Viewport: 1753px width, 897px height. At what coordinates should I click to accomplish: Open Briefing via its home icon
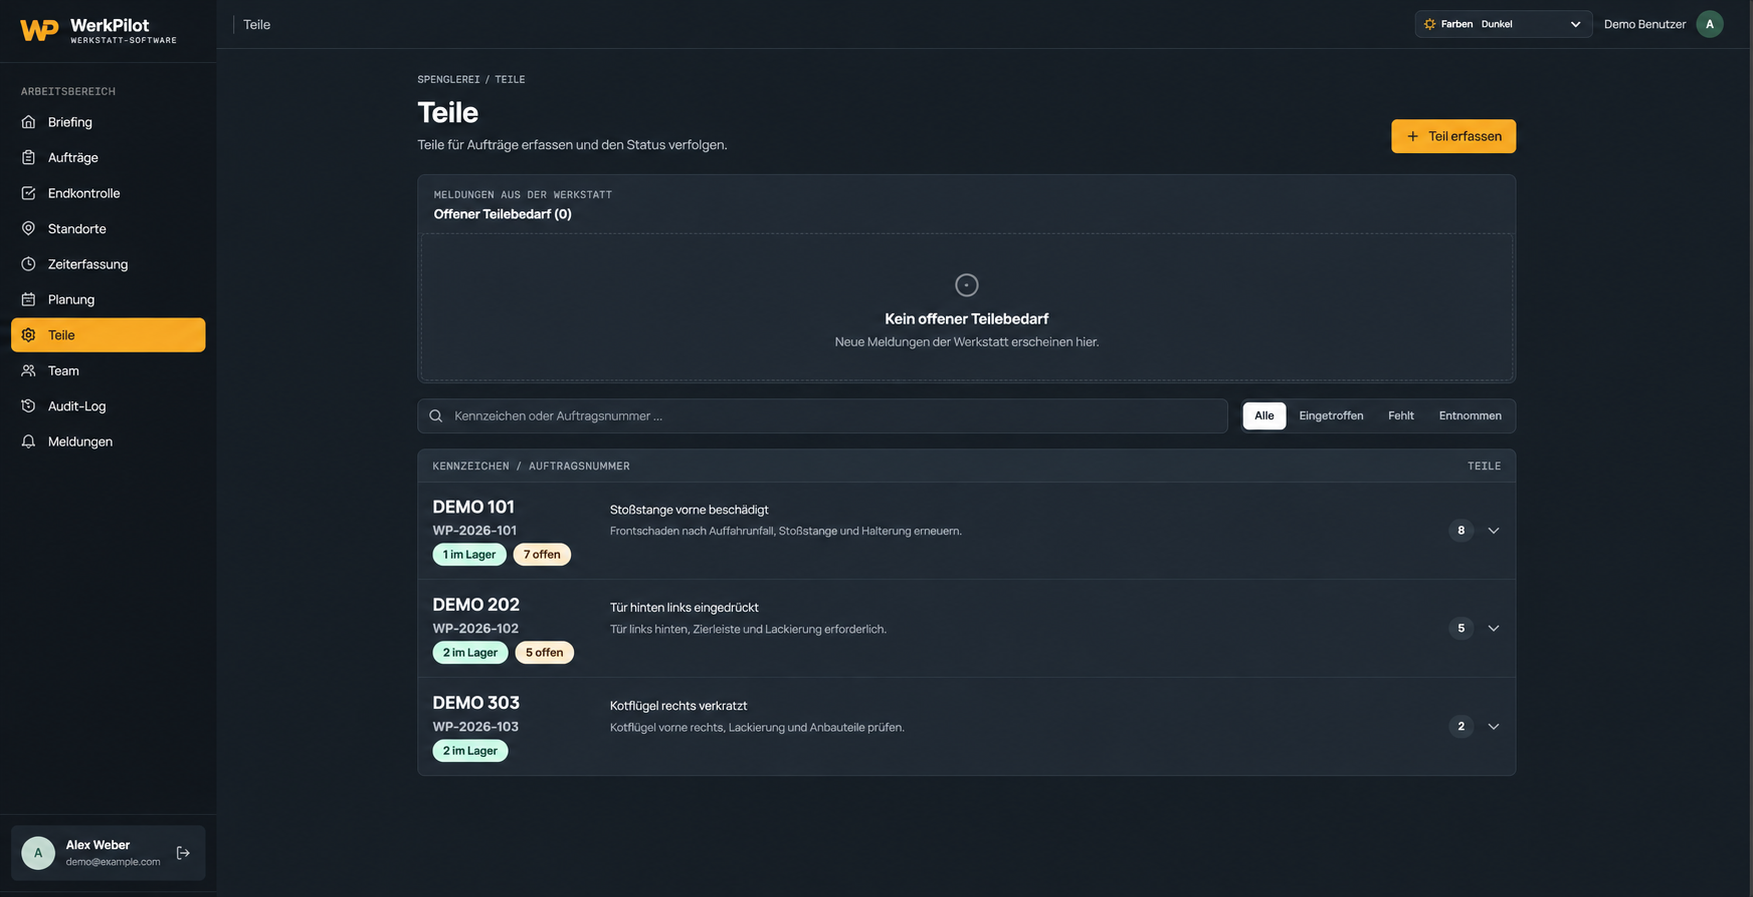point(28,122)
